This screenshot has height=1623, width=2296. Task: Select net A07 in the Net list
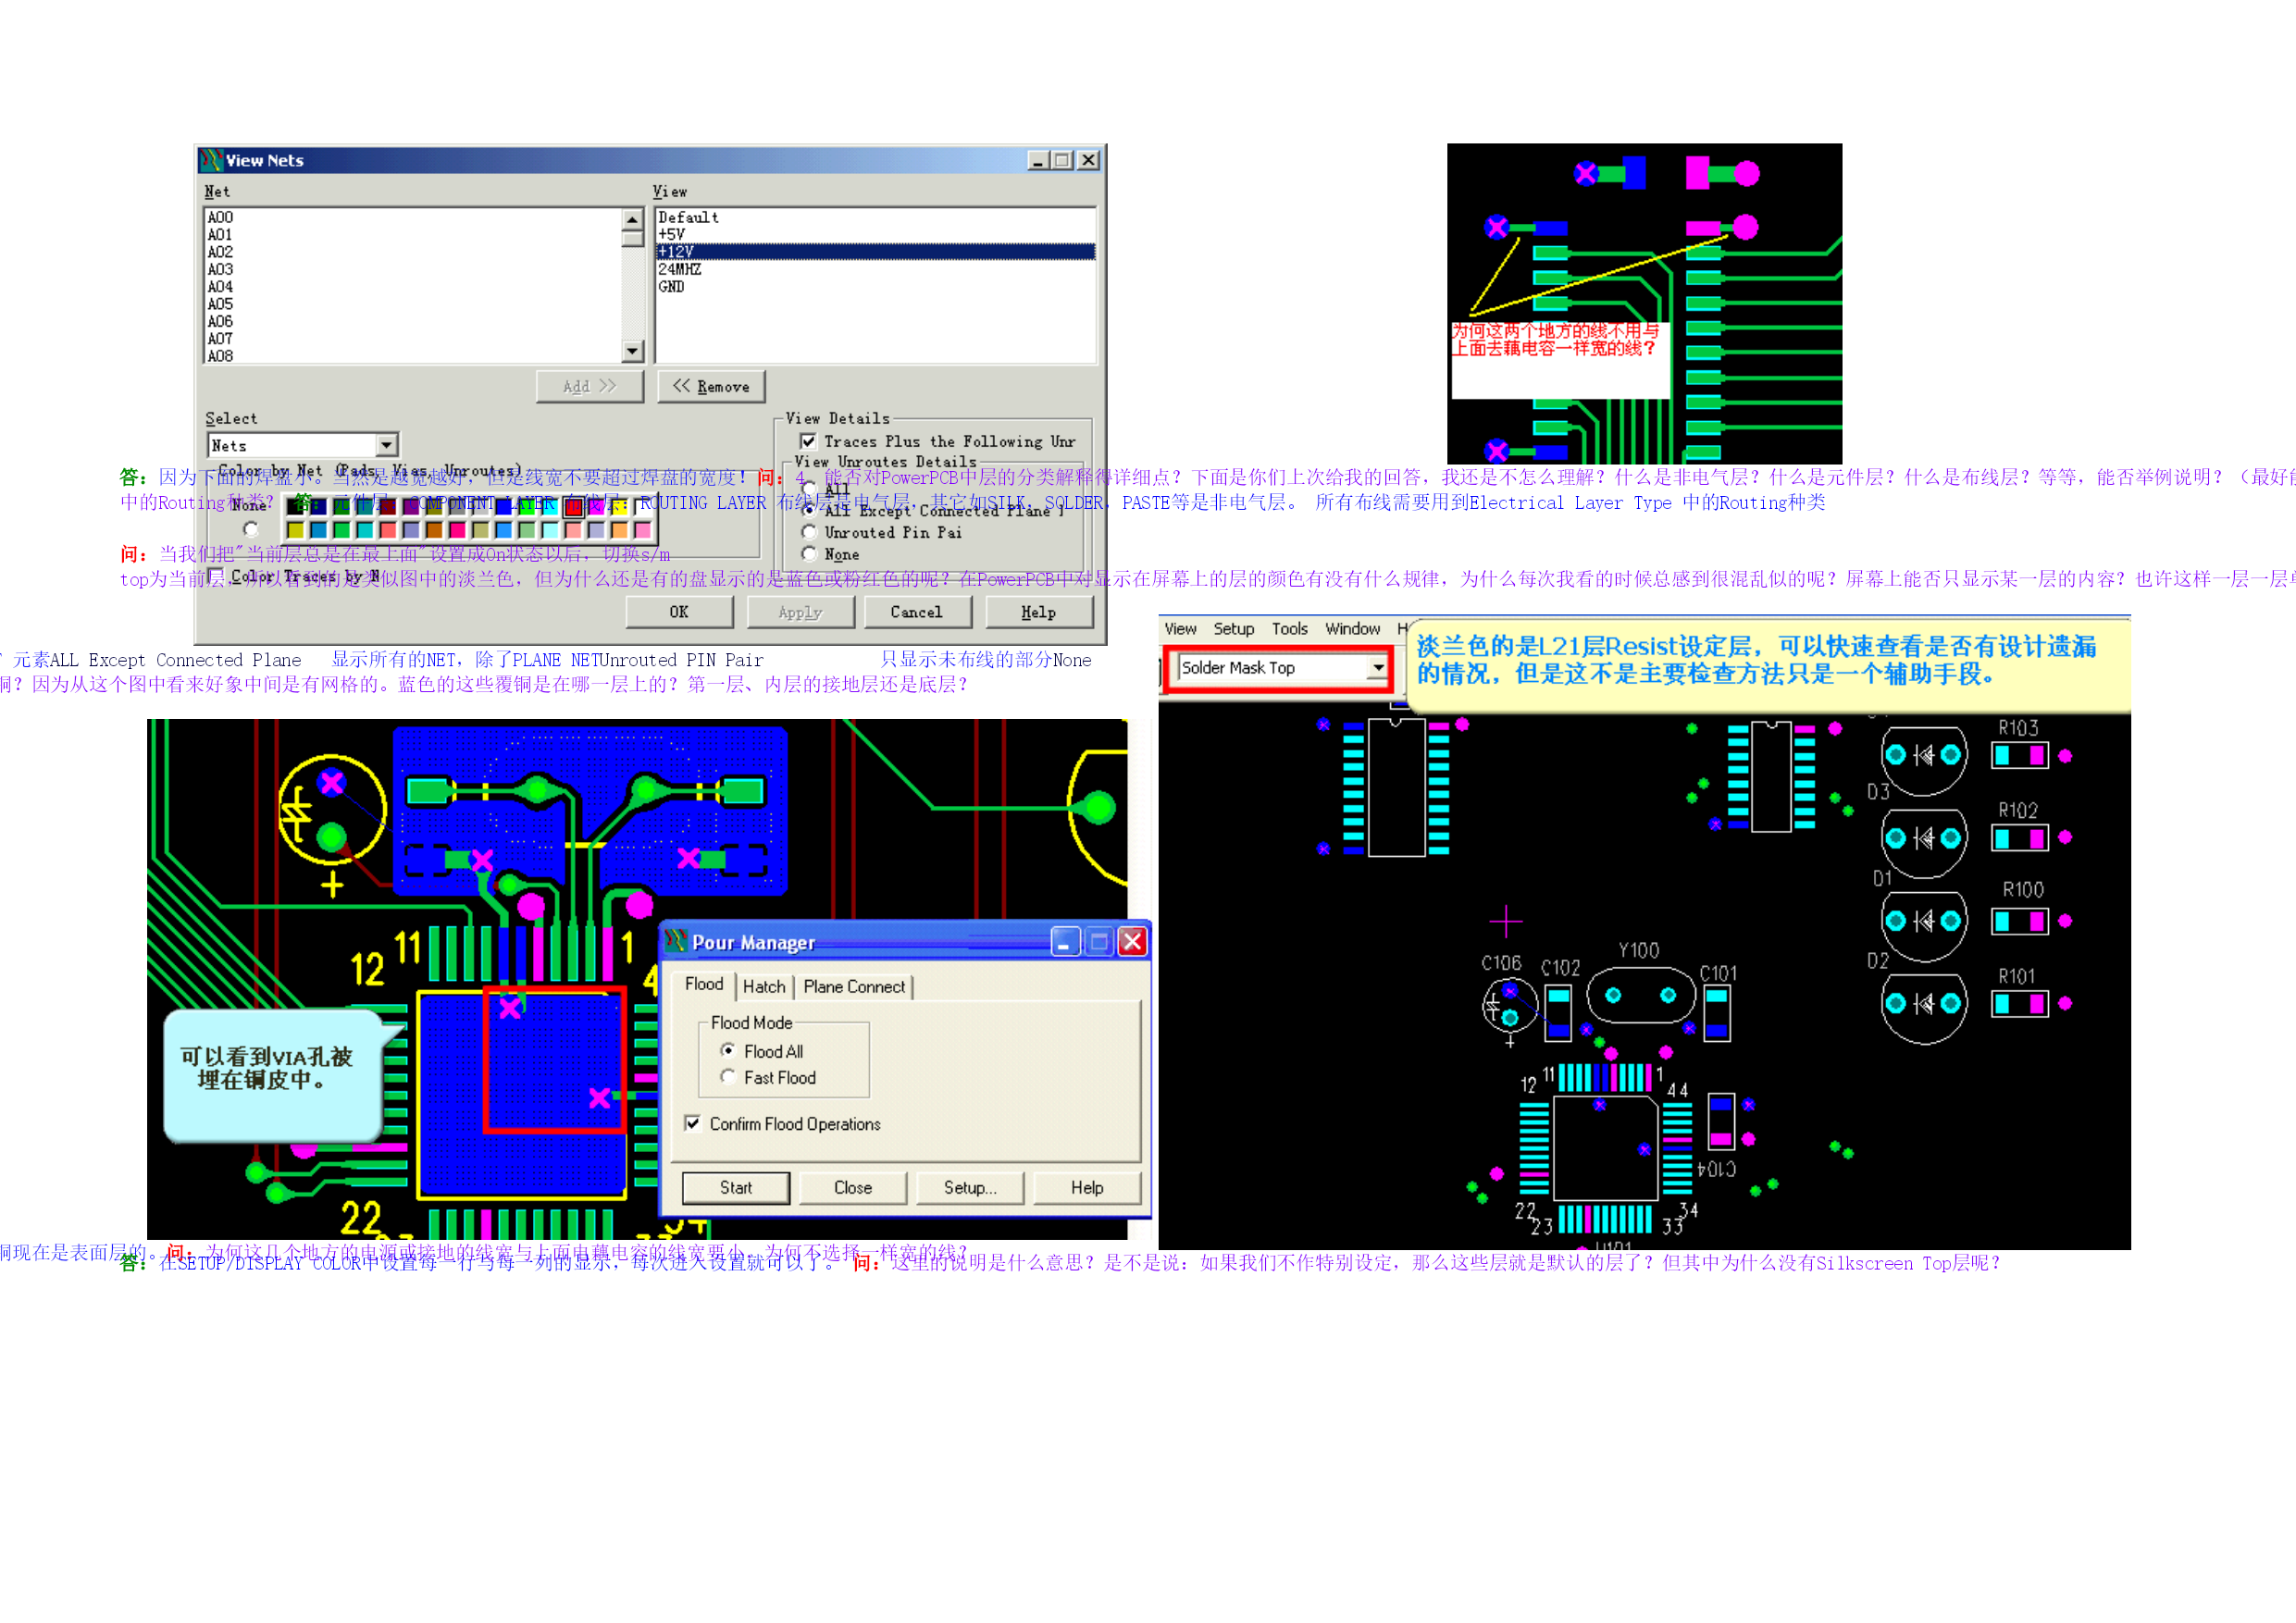[x=413, y=339]
